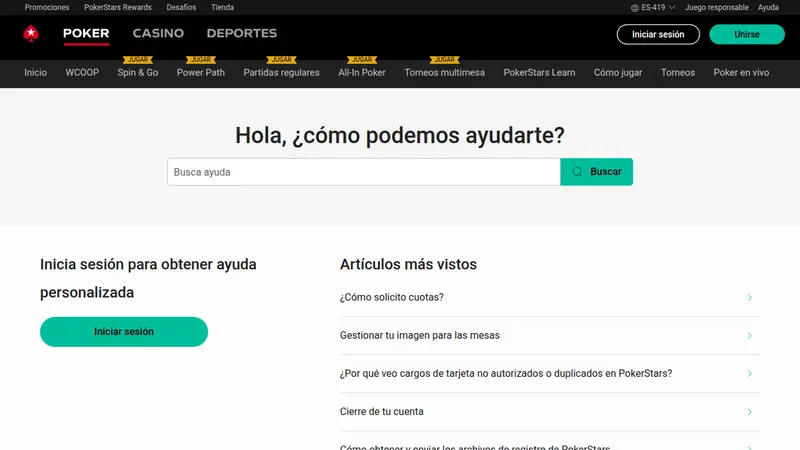Open All-In Poker menu item
This screenshot has width=800, height=450.
362,72
